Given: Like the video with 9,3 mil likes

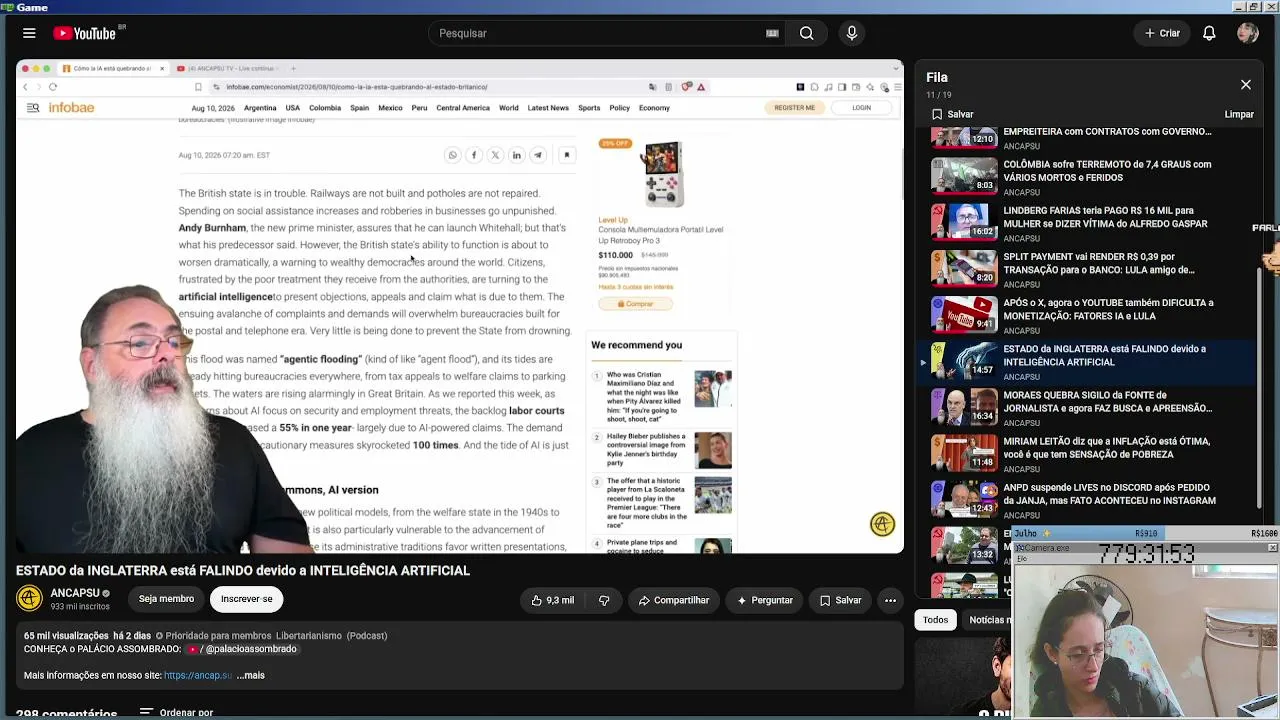Looking at the screenshot, I should tap(553, 600).
